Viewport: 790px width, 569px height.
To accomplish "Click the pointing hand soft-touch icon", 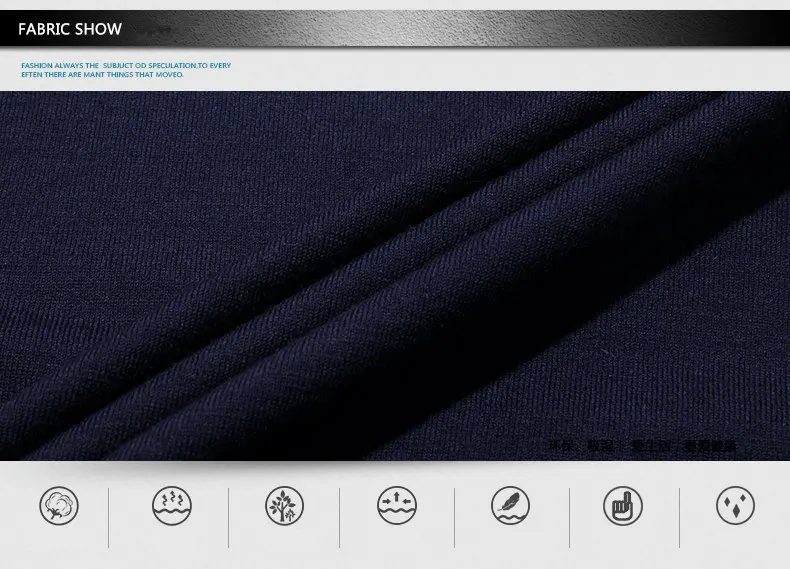I will (623, 505).
